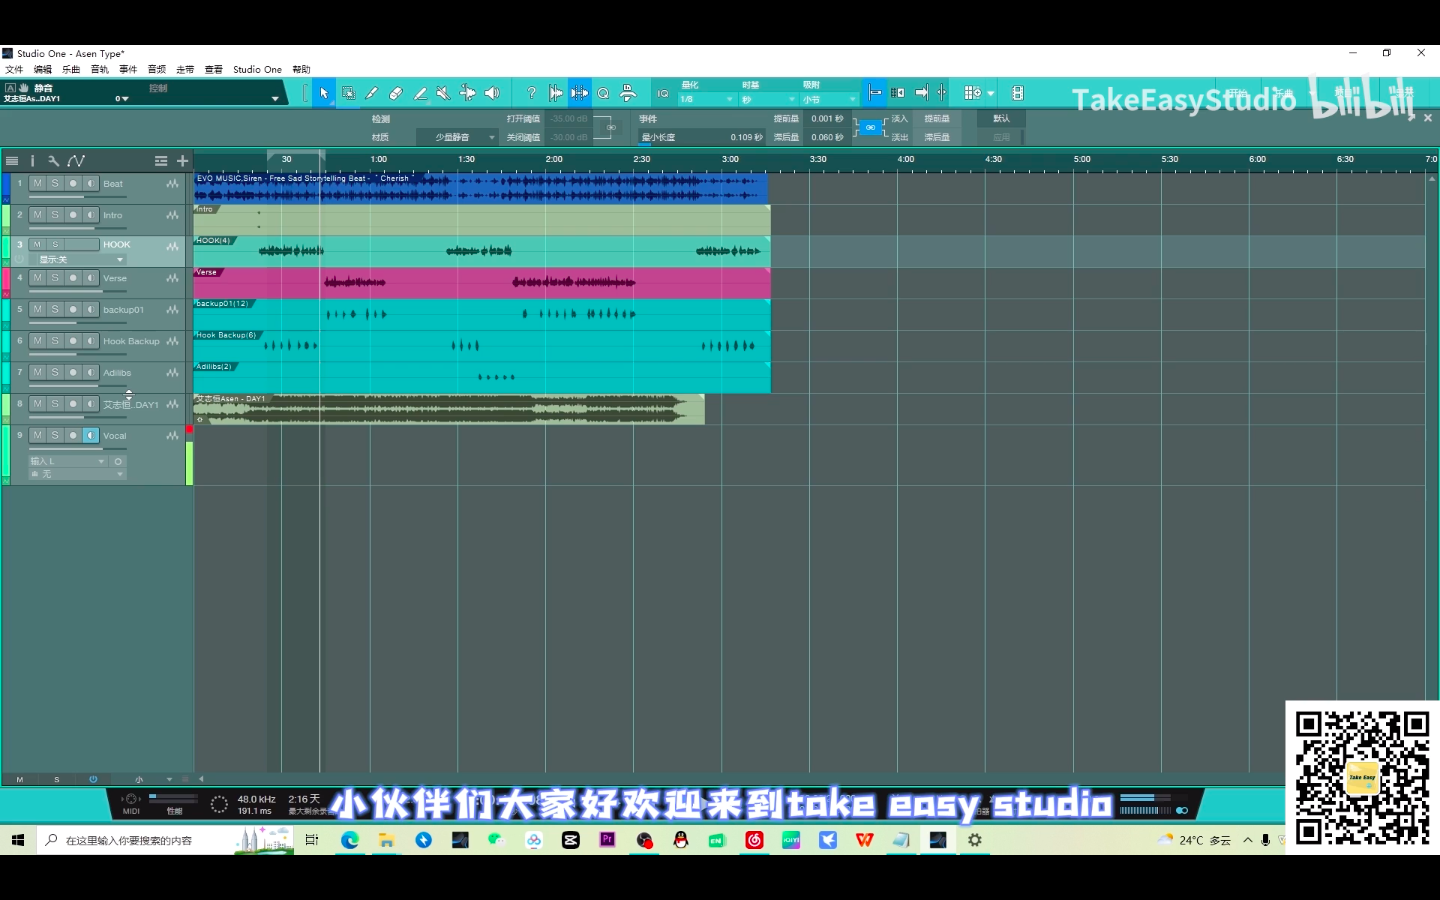Click the 帮助 help menu
The width and height of the screenshot is (1440, 900).
tap(301, 70)
